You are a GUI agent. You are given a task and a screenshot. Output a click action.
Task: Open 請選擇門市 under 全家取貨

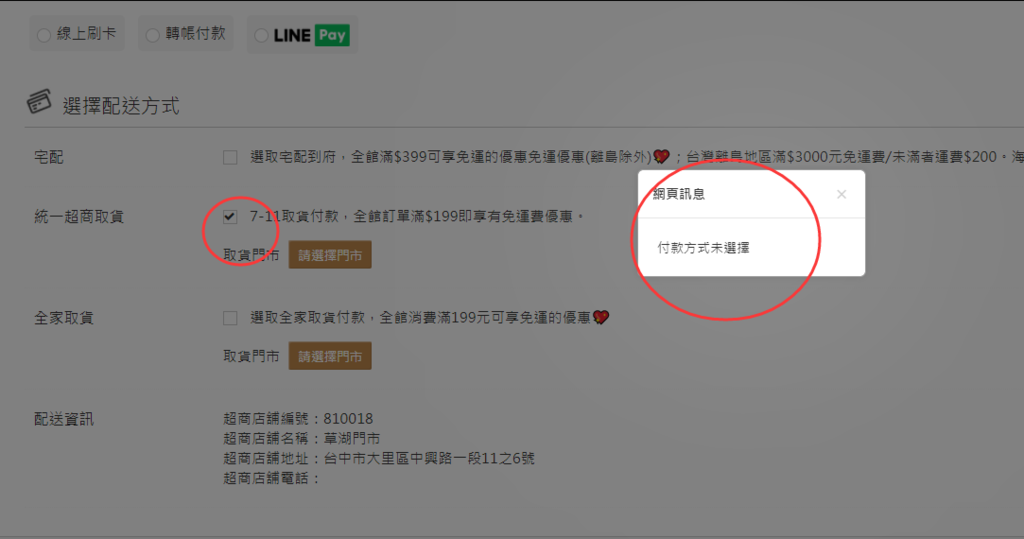pyautogui.click(x=330, y=356)
